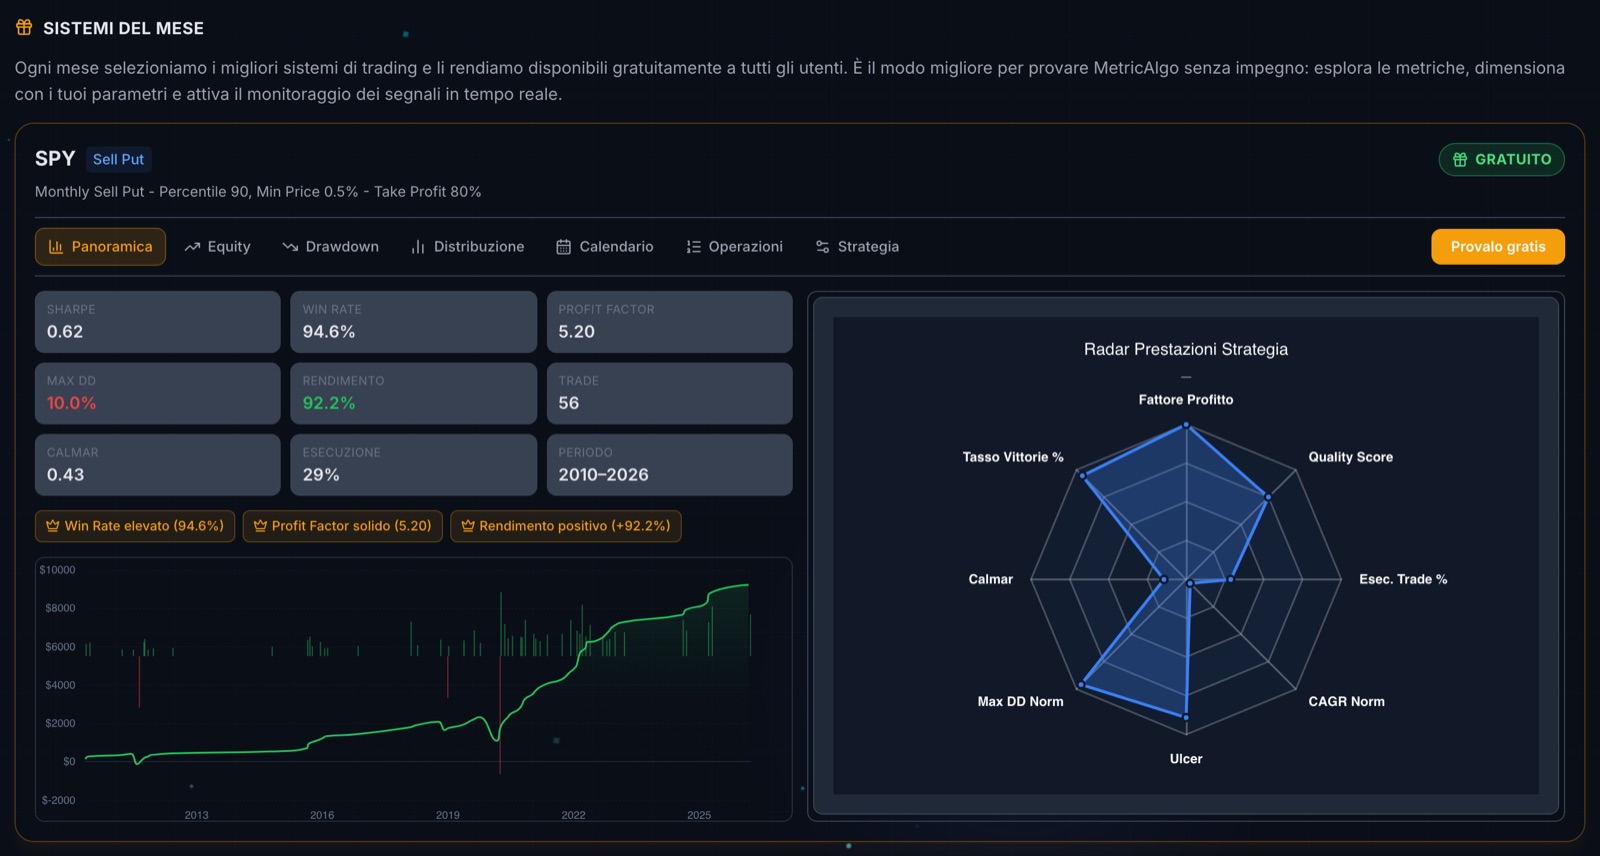Click the Profit Factor 5.20 card
1600x856 pixels.
point(669,322)
